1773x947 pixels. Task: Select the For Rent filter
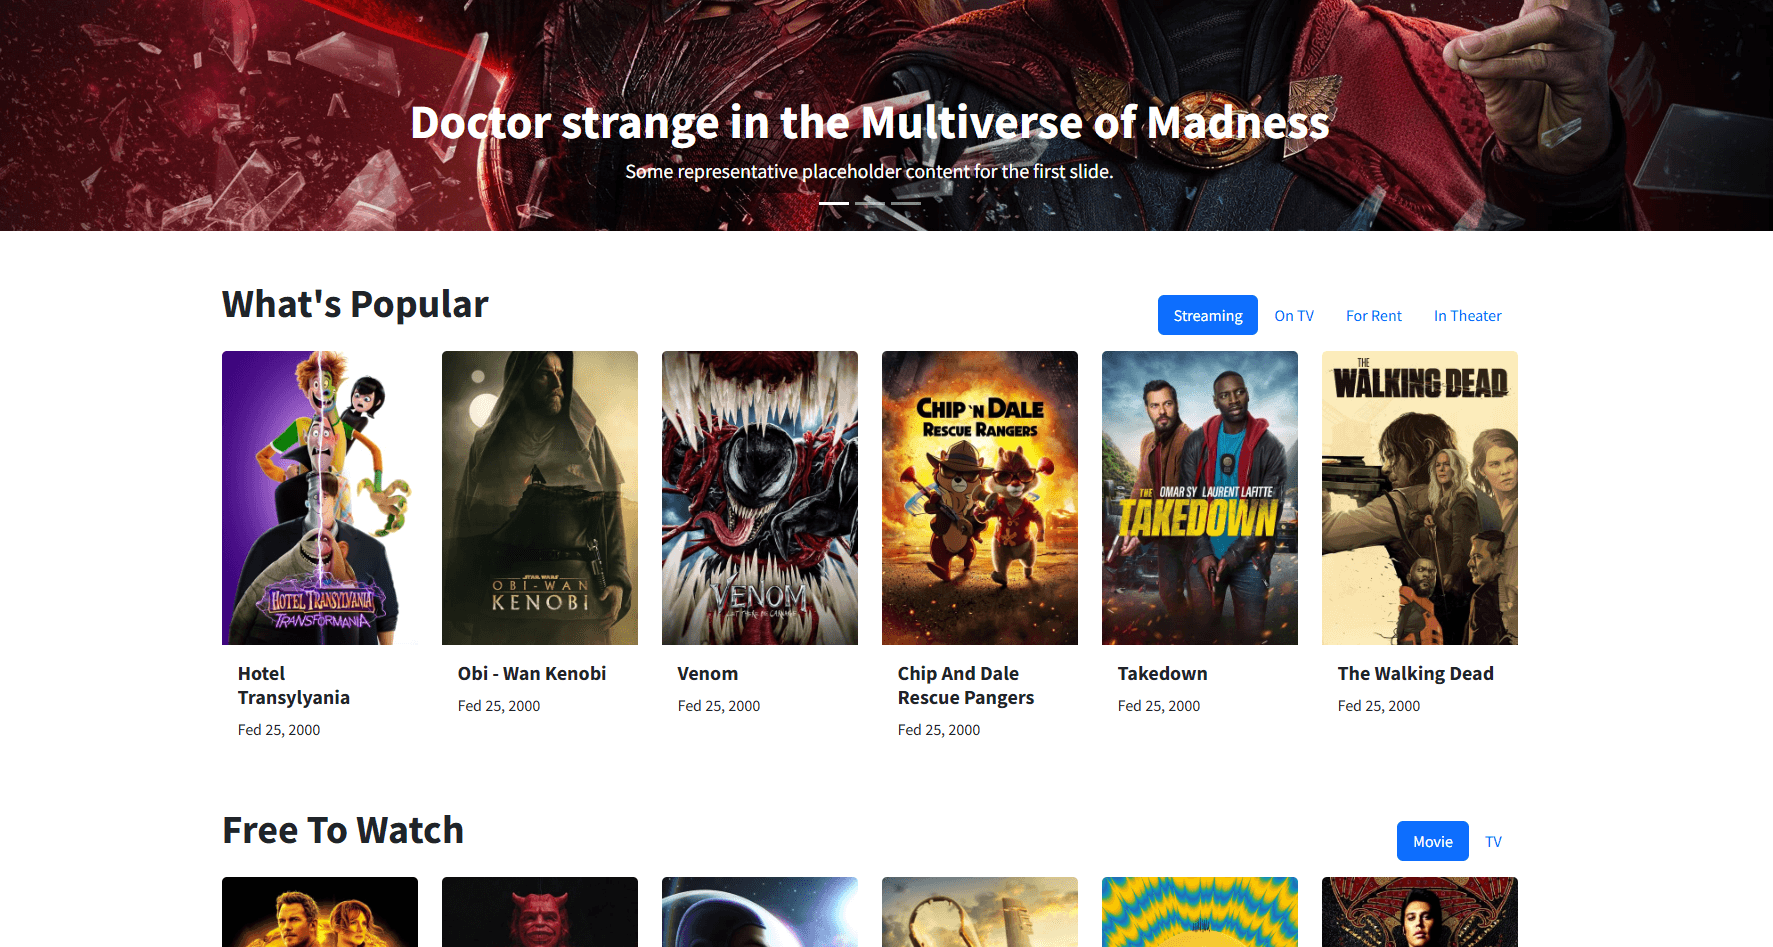point(1373,315)
